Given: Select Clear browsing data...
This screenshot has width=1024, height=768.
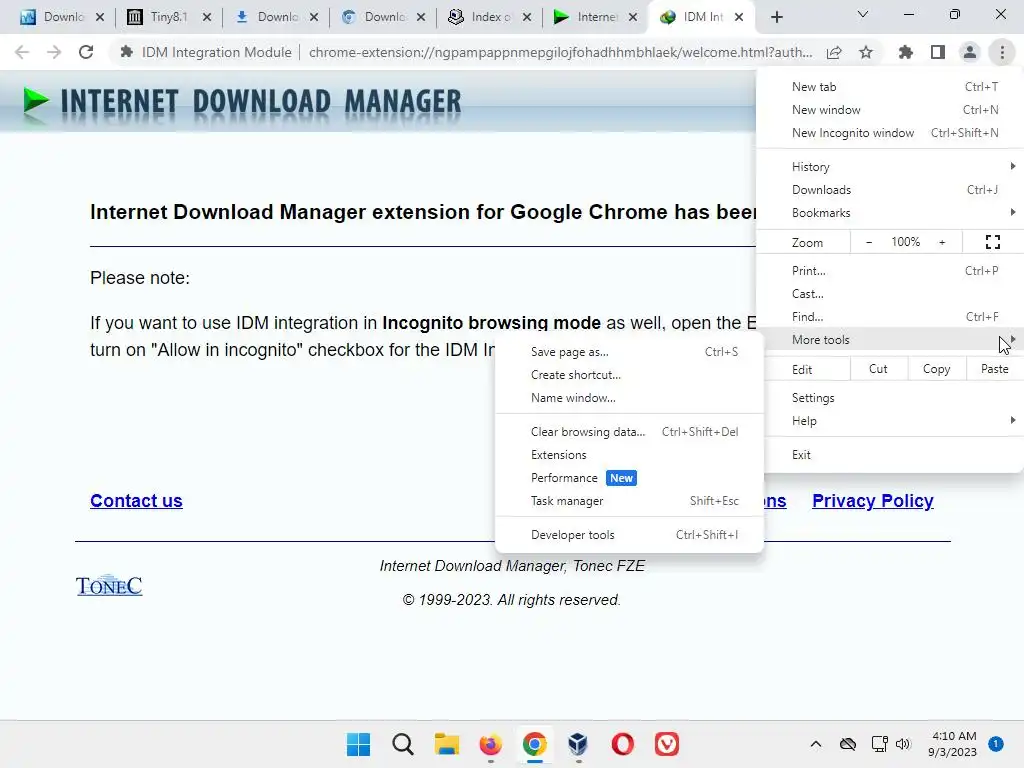Looking at the screenshot, I should click(x=630, y=432).
